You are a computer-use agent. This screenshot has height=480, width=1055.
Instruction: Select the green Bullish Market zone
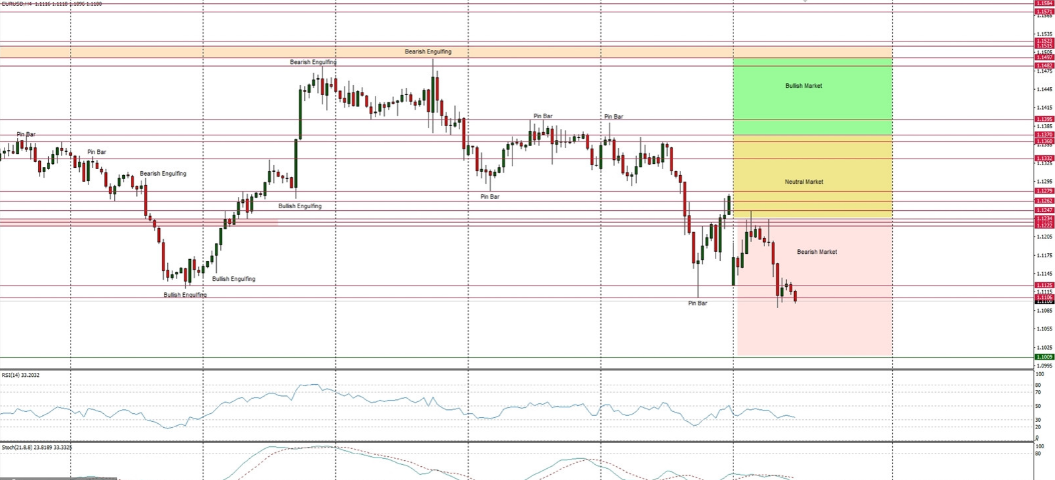[x=812, y=96]
